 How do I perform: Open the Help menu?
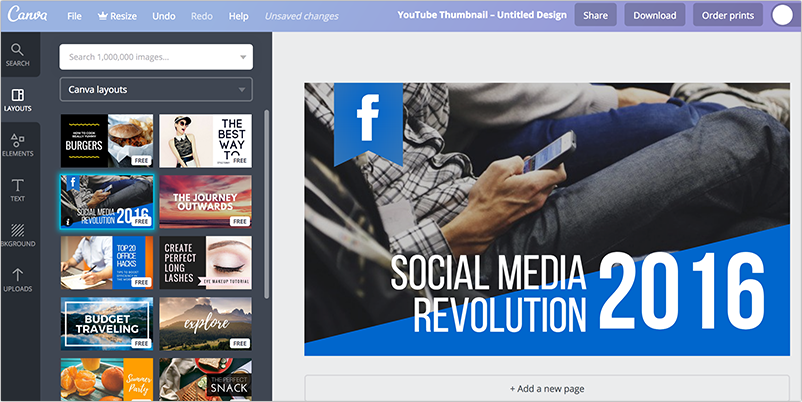238,16
